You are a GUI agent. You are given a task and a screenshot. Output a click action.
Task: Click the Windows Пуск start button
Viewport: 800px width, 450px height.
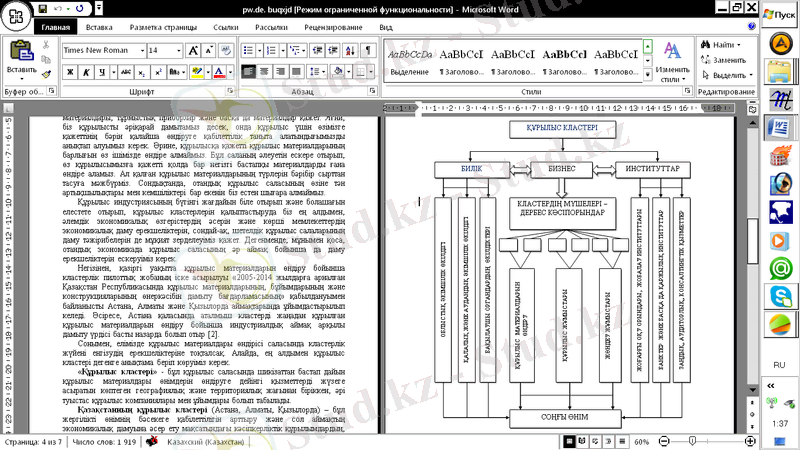click(777, 14)
